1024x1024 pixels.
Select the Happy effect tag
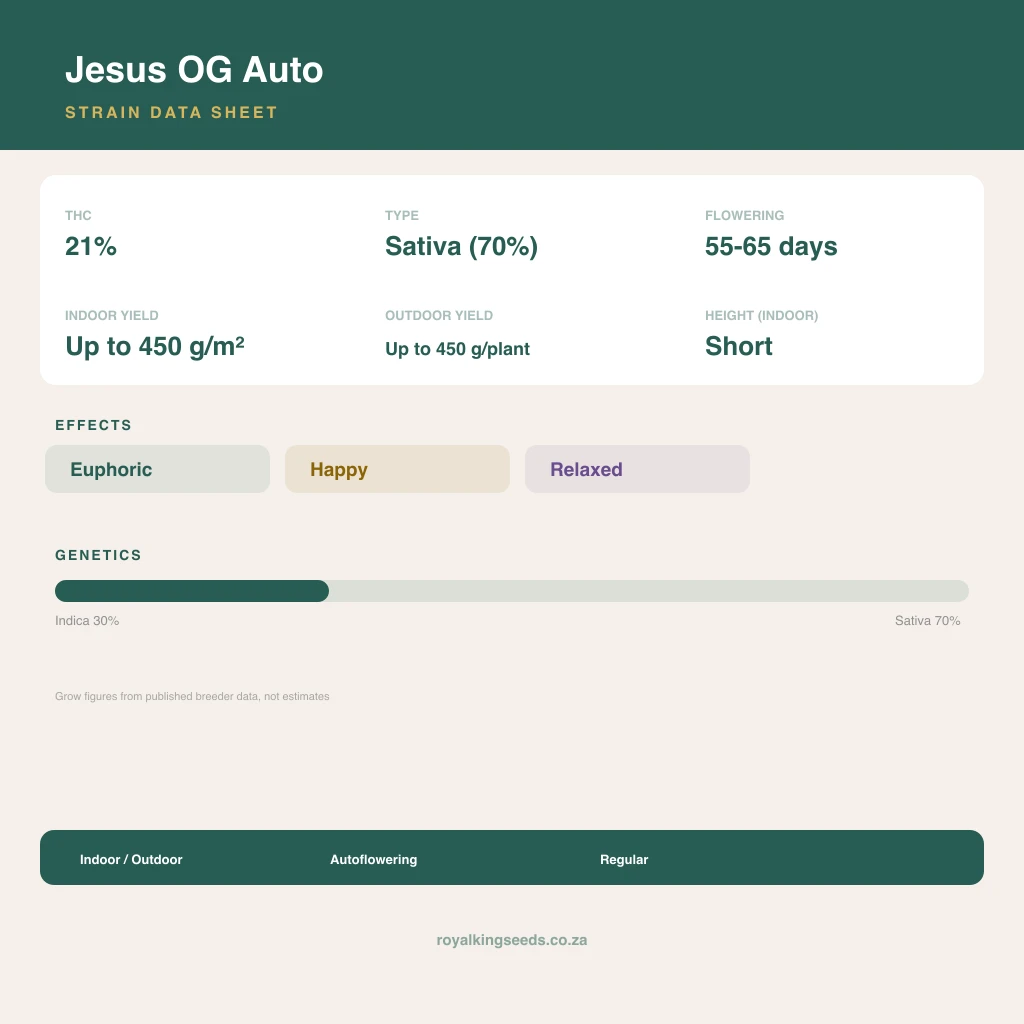[397, 469]
